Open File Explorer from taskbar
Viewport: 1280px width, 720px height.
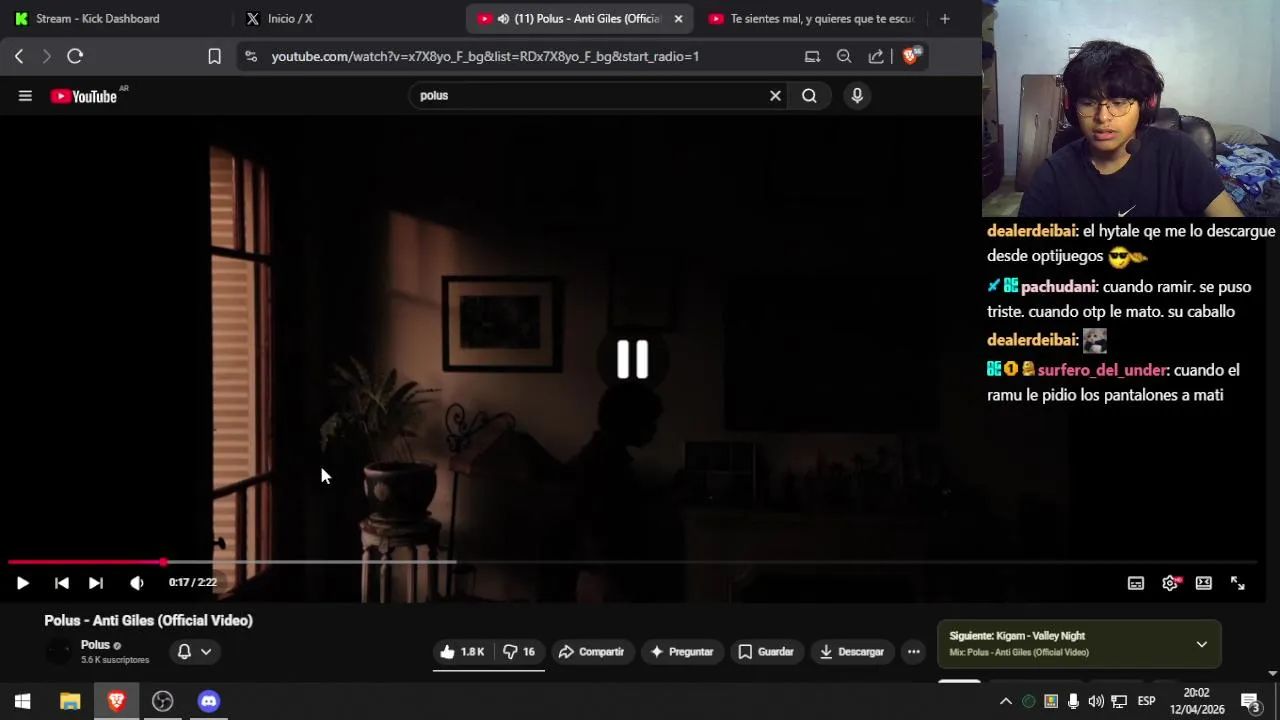[x=70, y=701]
